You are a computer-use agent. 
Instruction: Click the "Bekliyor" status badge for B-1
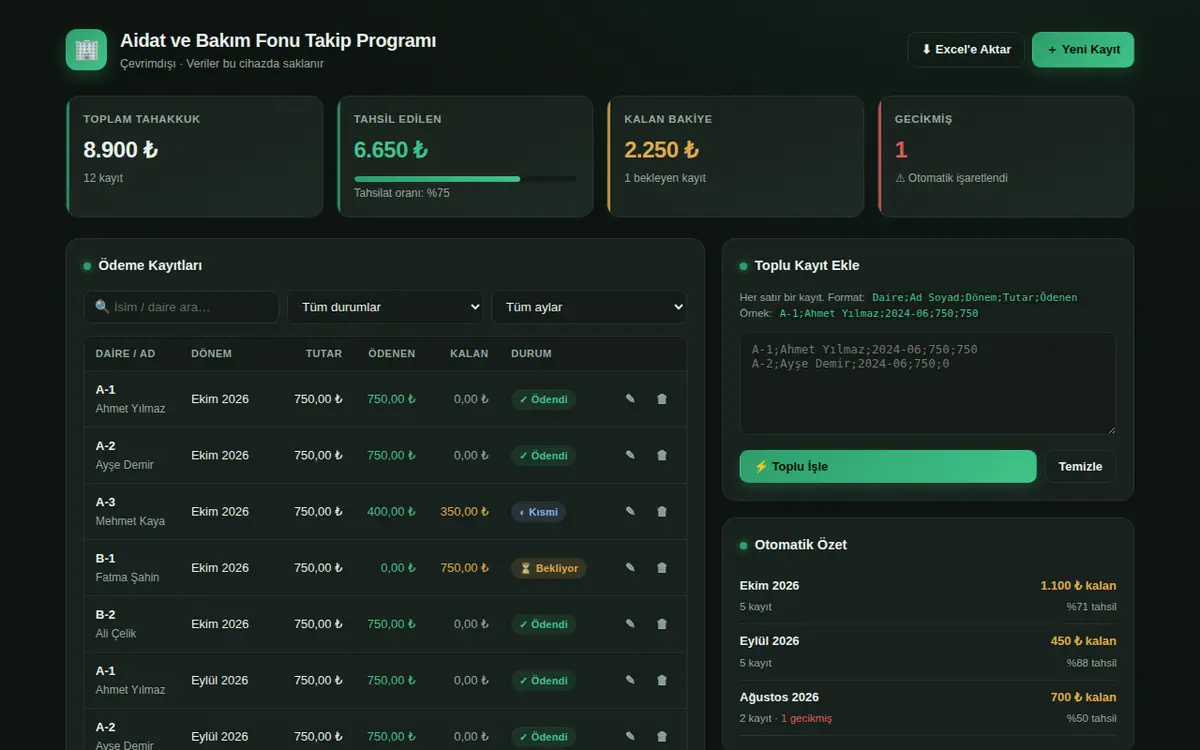coord(549,568)
